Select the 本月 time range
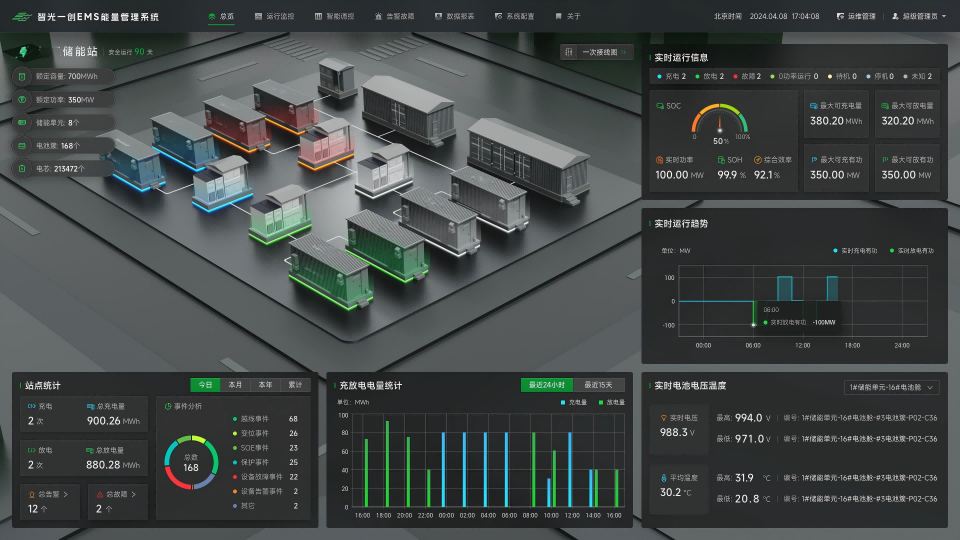This screenshot has width=960, height=540. tap(235, 384)
